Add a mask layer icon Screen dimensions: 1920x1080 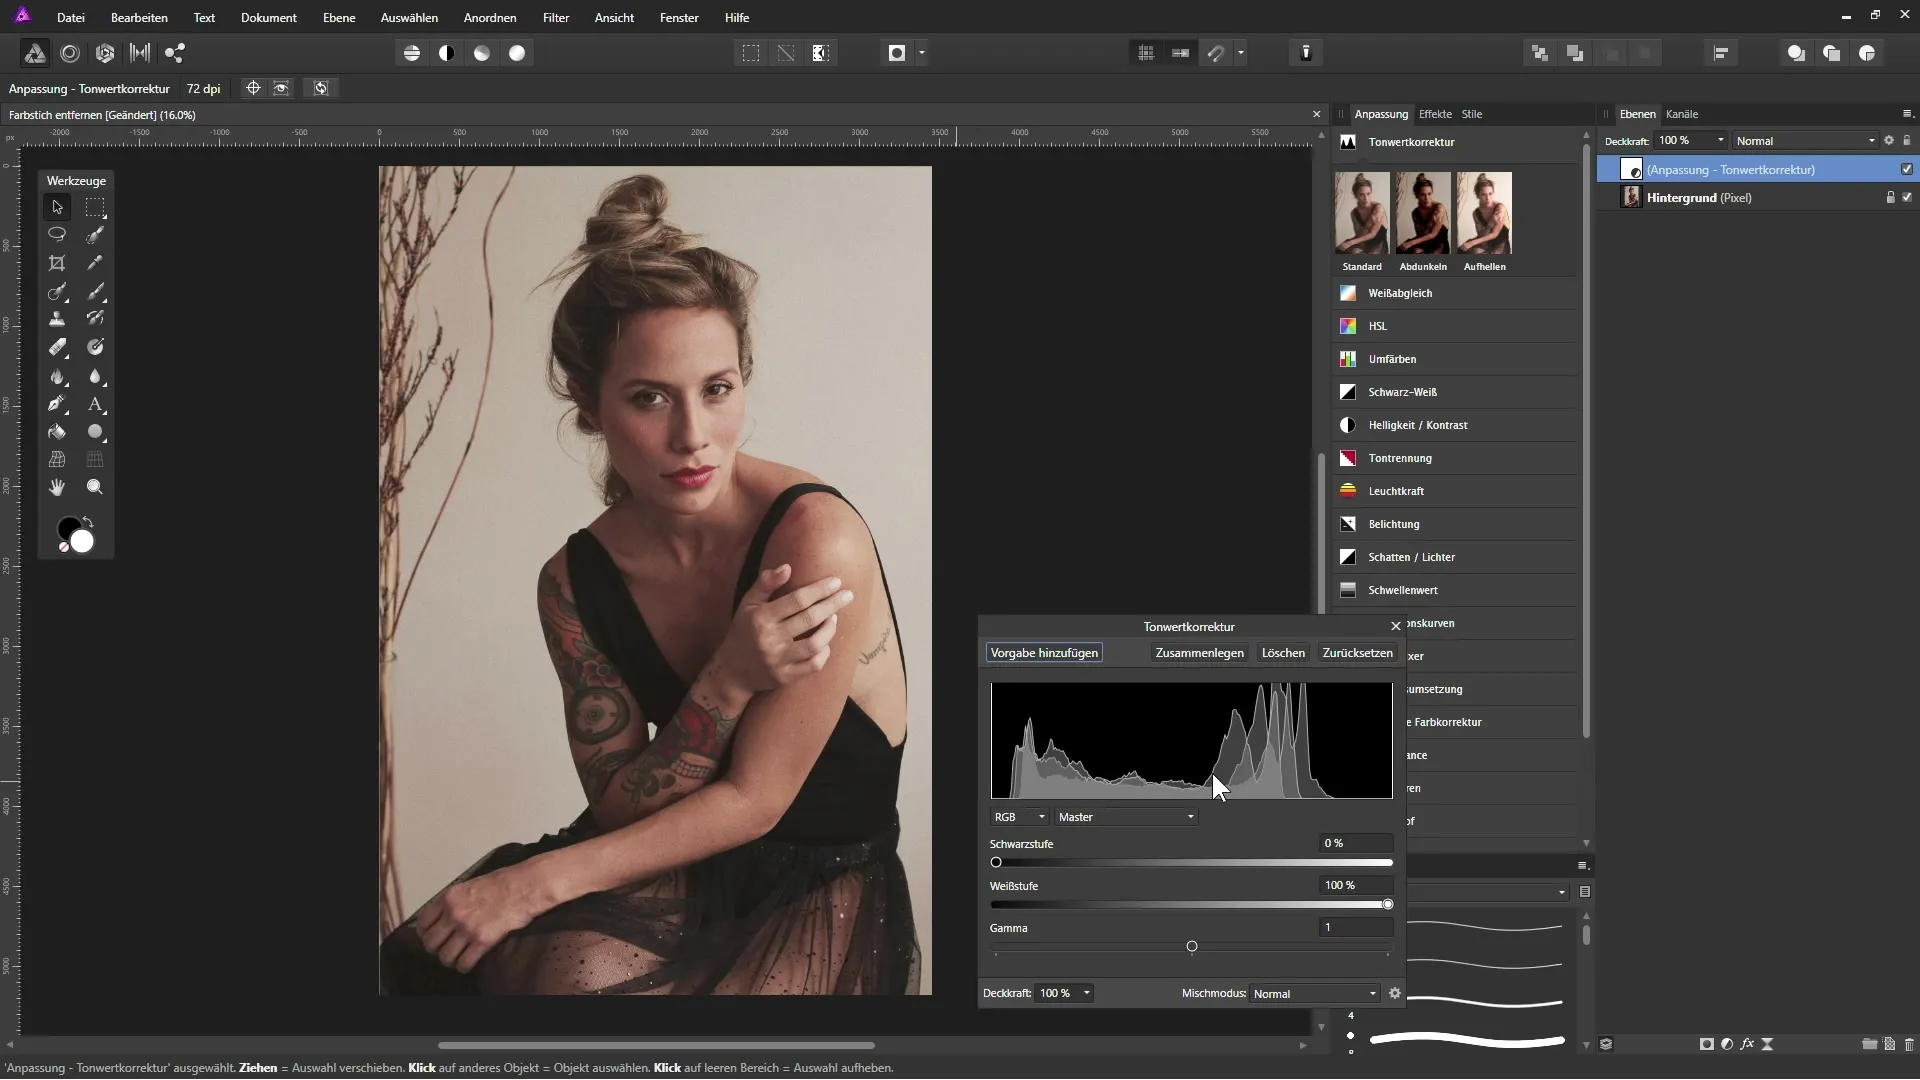1706,1044
